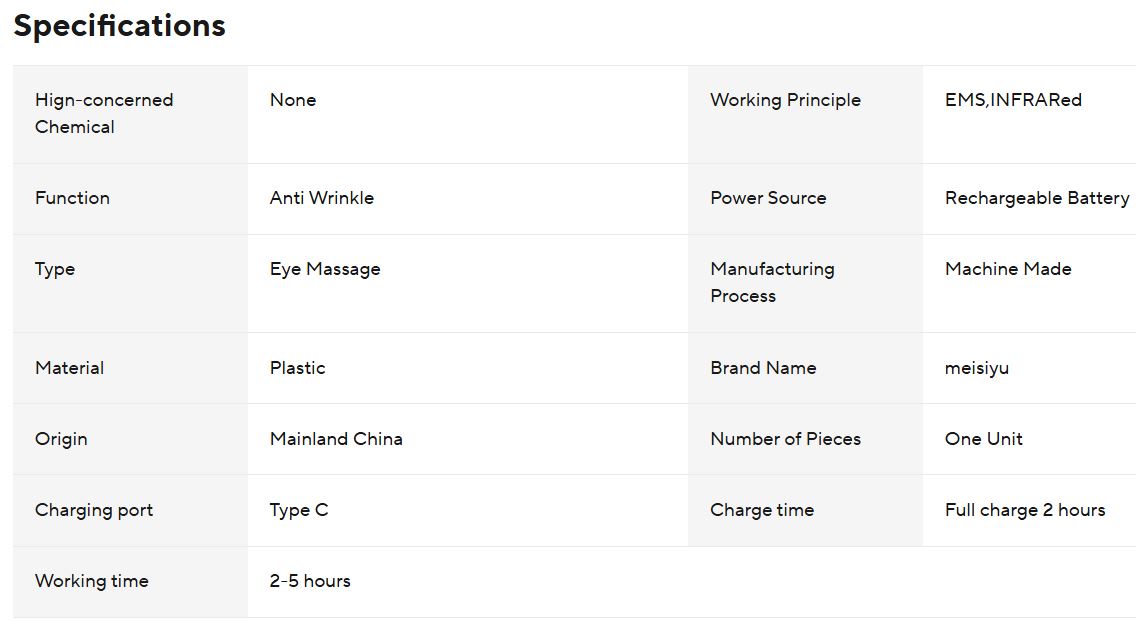Viewport: 1136px width, 621px height.
Task: Click the Eye Massage value
Action: [x=325, y=270]
